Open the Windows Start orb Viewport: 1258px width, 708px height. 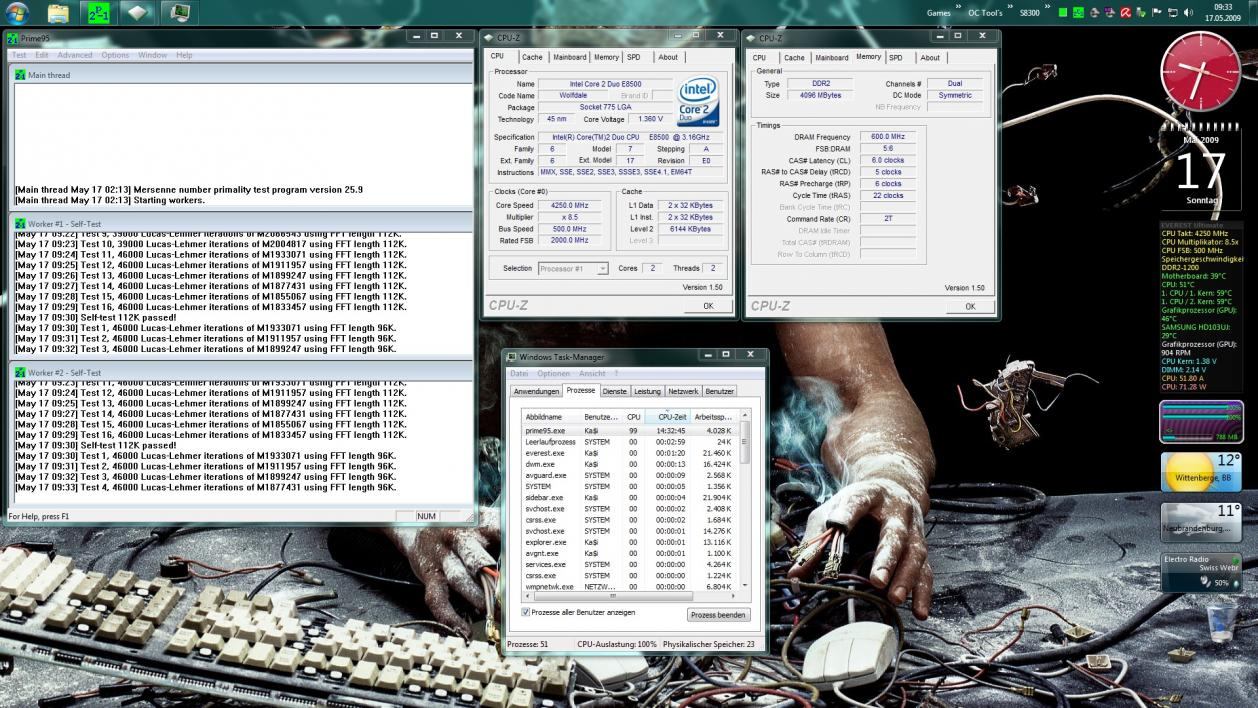pos(17,13)
